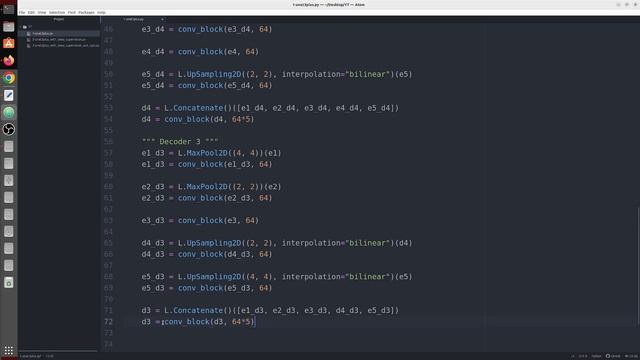Open the Selection menu
The height and width of the screenshot is (360, 640).
57,12
